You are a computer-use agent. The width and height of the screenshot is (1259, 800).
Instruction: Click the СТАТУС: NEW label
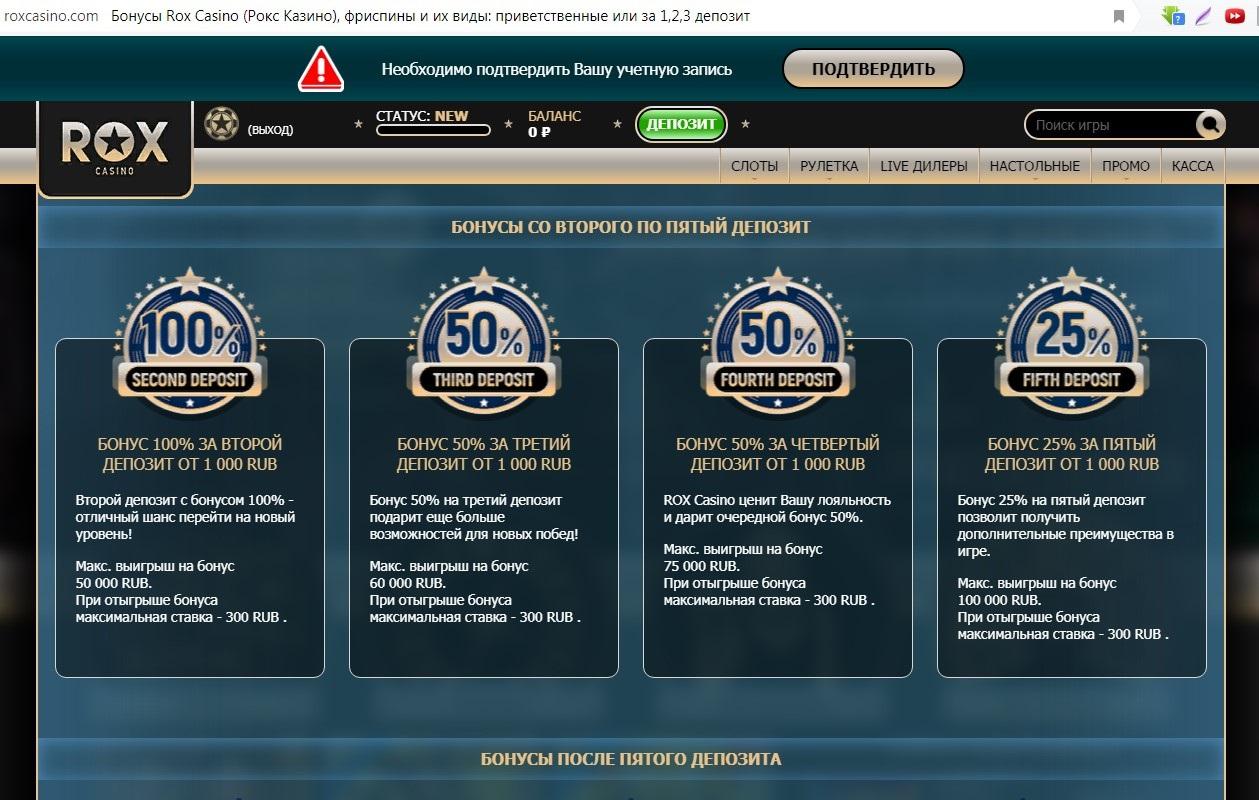point(422,116)
